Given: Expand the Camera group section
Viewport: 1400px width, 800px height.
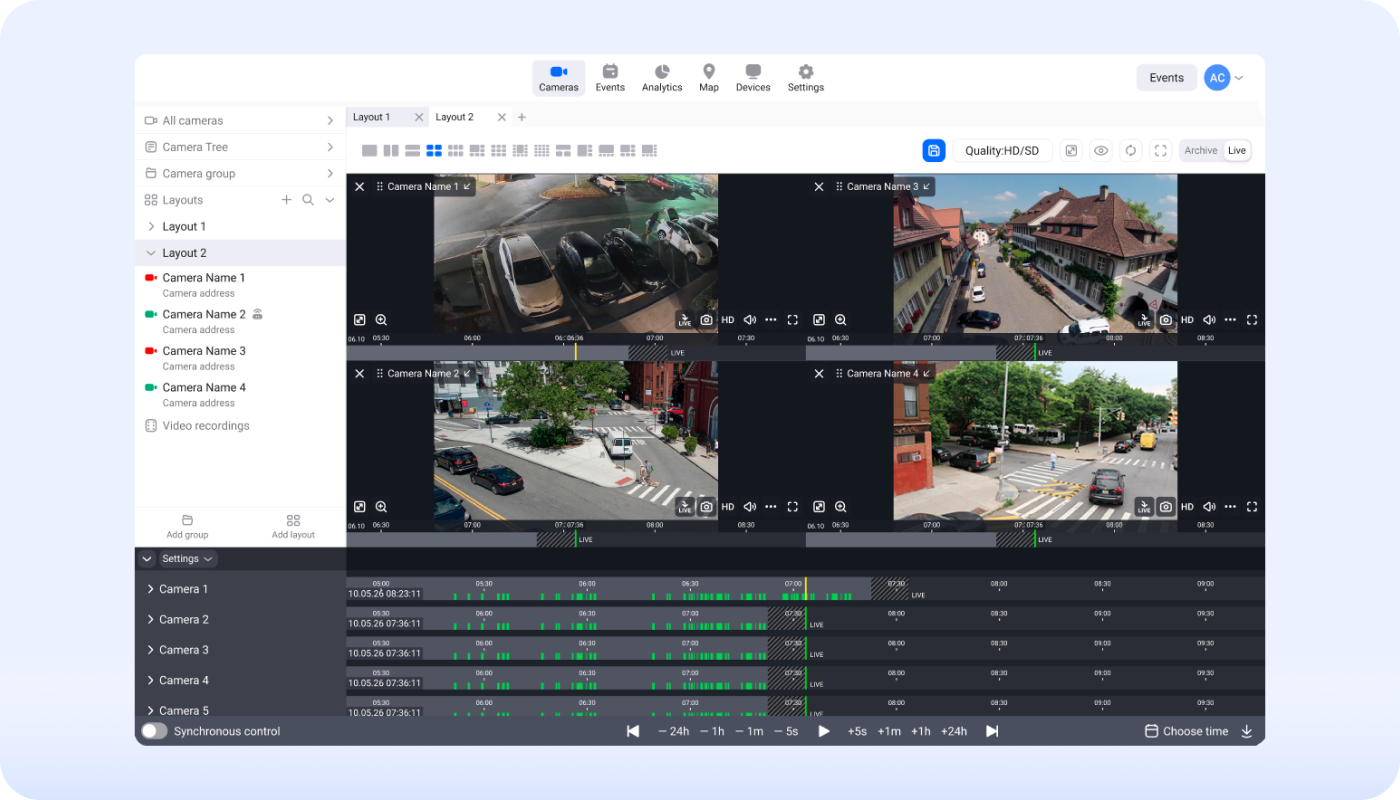Looking at the screenshot, I should [x=240, y=173].
